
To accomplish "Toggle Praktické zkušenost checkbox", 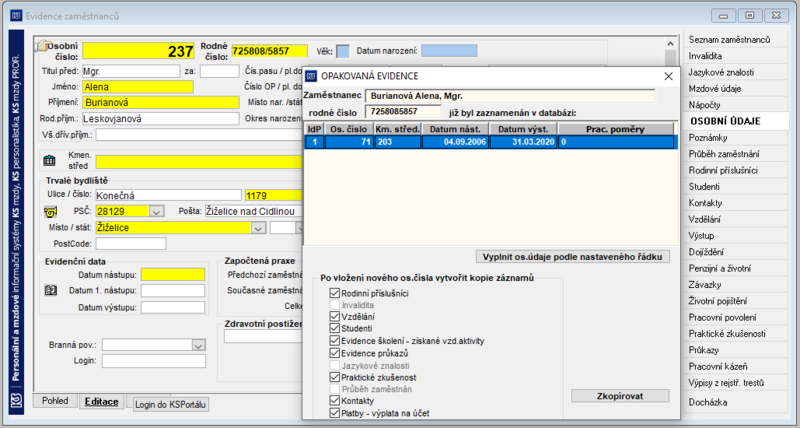I will [335, 377].
